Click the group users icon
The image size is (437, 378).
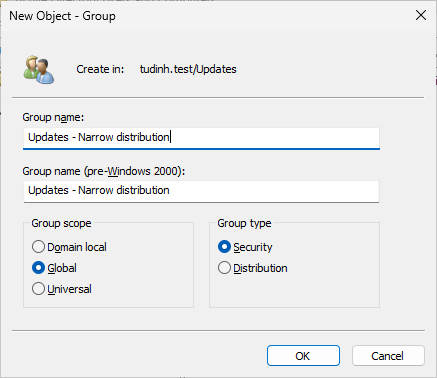click(x=39, y=69)
